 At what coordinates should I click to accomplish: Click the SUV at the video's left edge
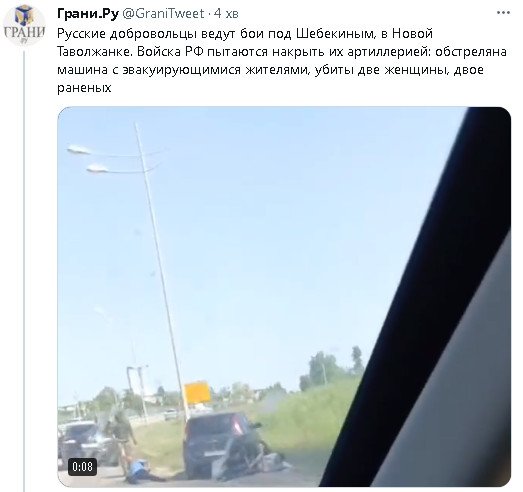85,444
